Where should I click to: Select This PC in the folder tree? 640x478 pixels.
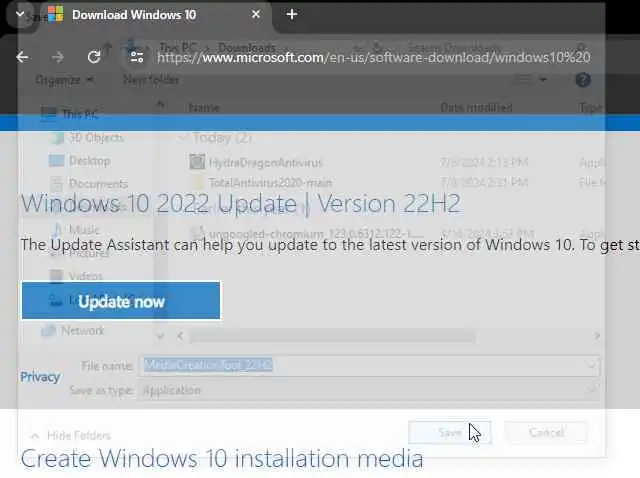tap(70, 115)
